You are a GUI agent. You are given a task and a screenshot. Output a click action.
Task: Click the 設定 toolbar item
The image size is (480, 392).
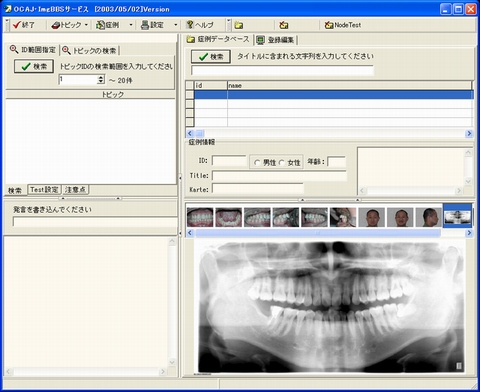tap(152, 25)
